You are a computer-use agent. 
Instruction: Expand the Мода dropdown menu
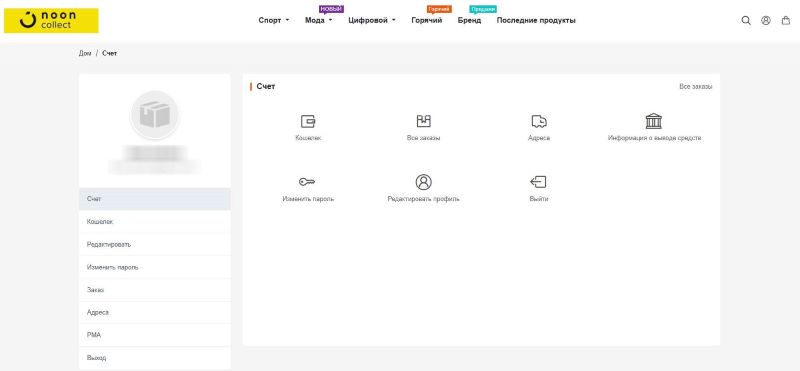click(x=319, y=20)
